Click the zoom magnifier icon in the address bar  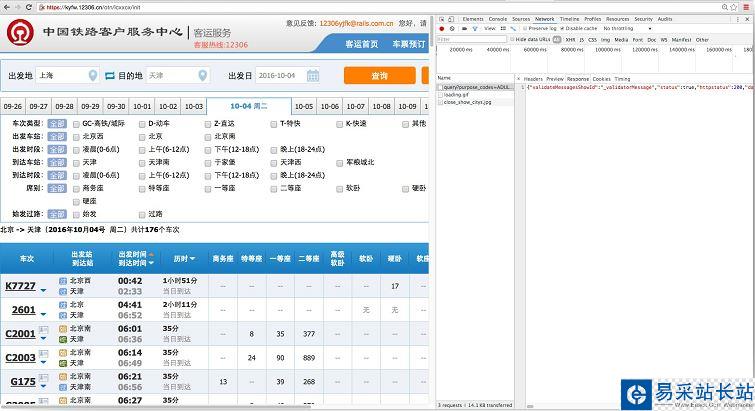point(725,7)
